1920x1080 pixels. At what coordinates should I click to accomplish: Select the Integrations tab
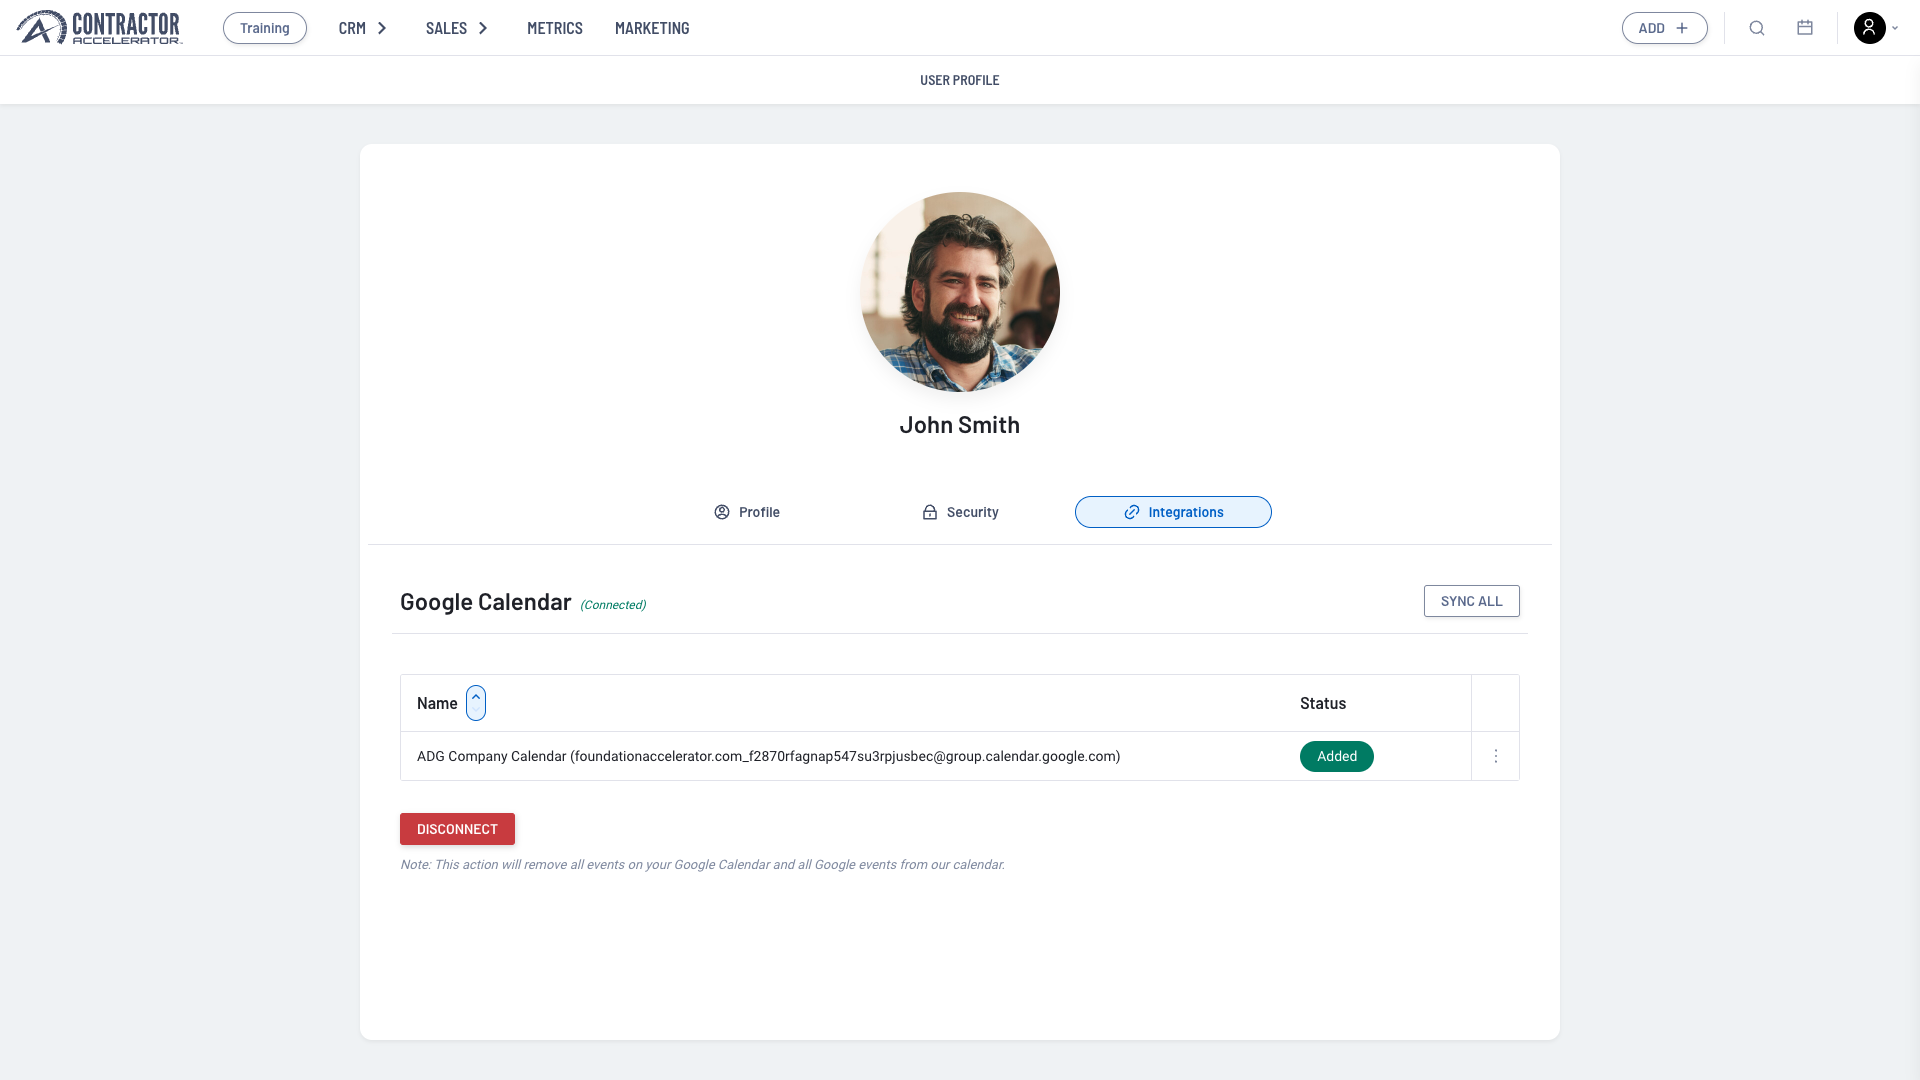[x=1173, y=512]
